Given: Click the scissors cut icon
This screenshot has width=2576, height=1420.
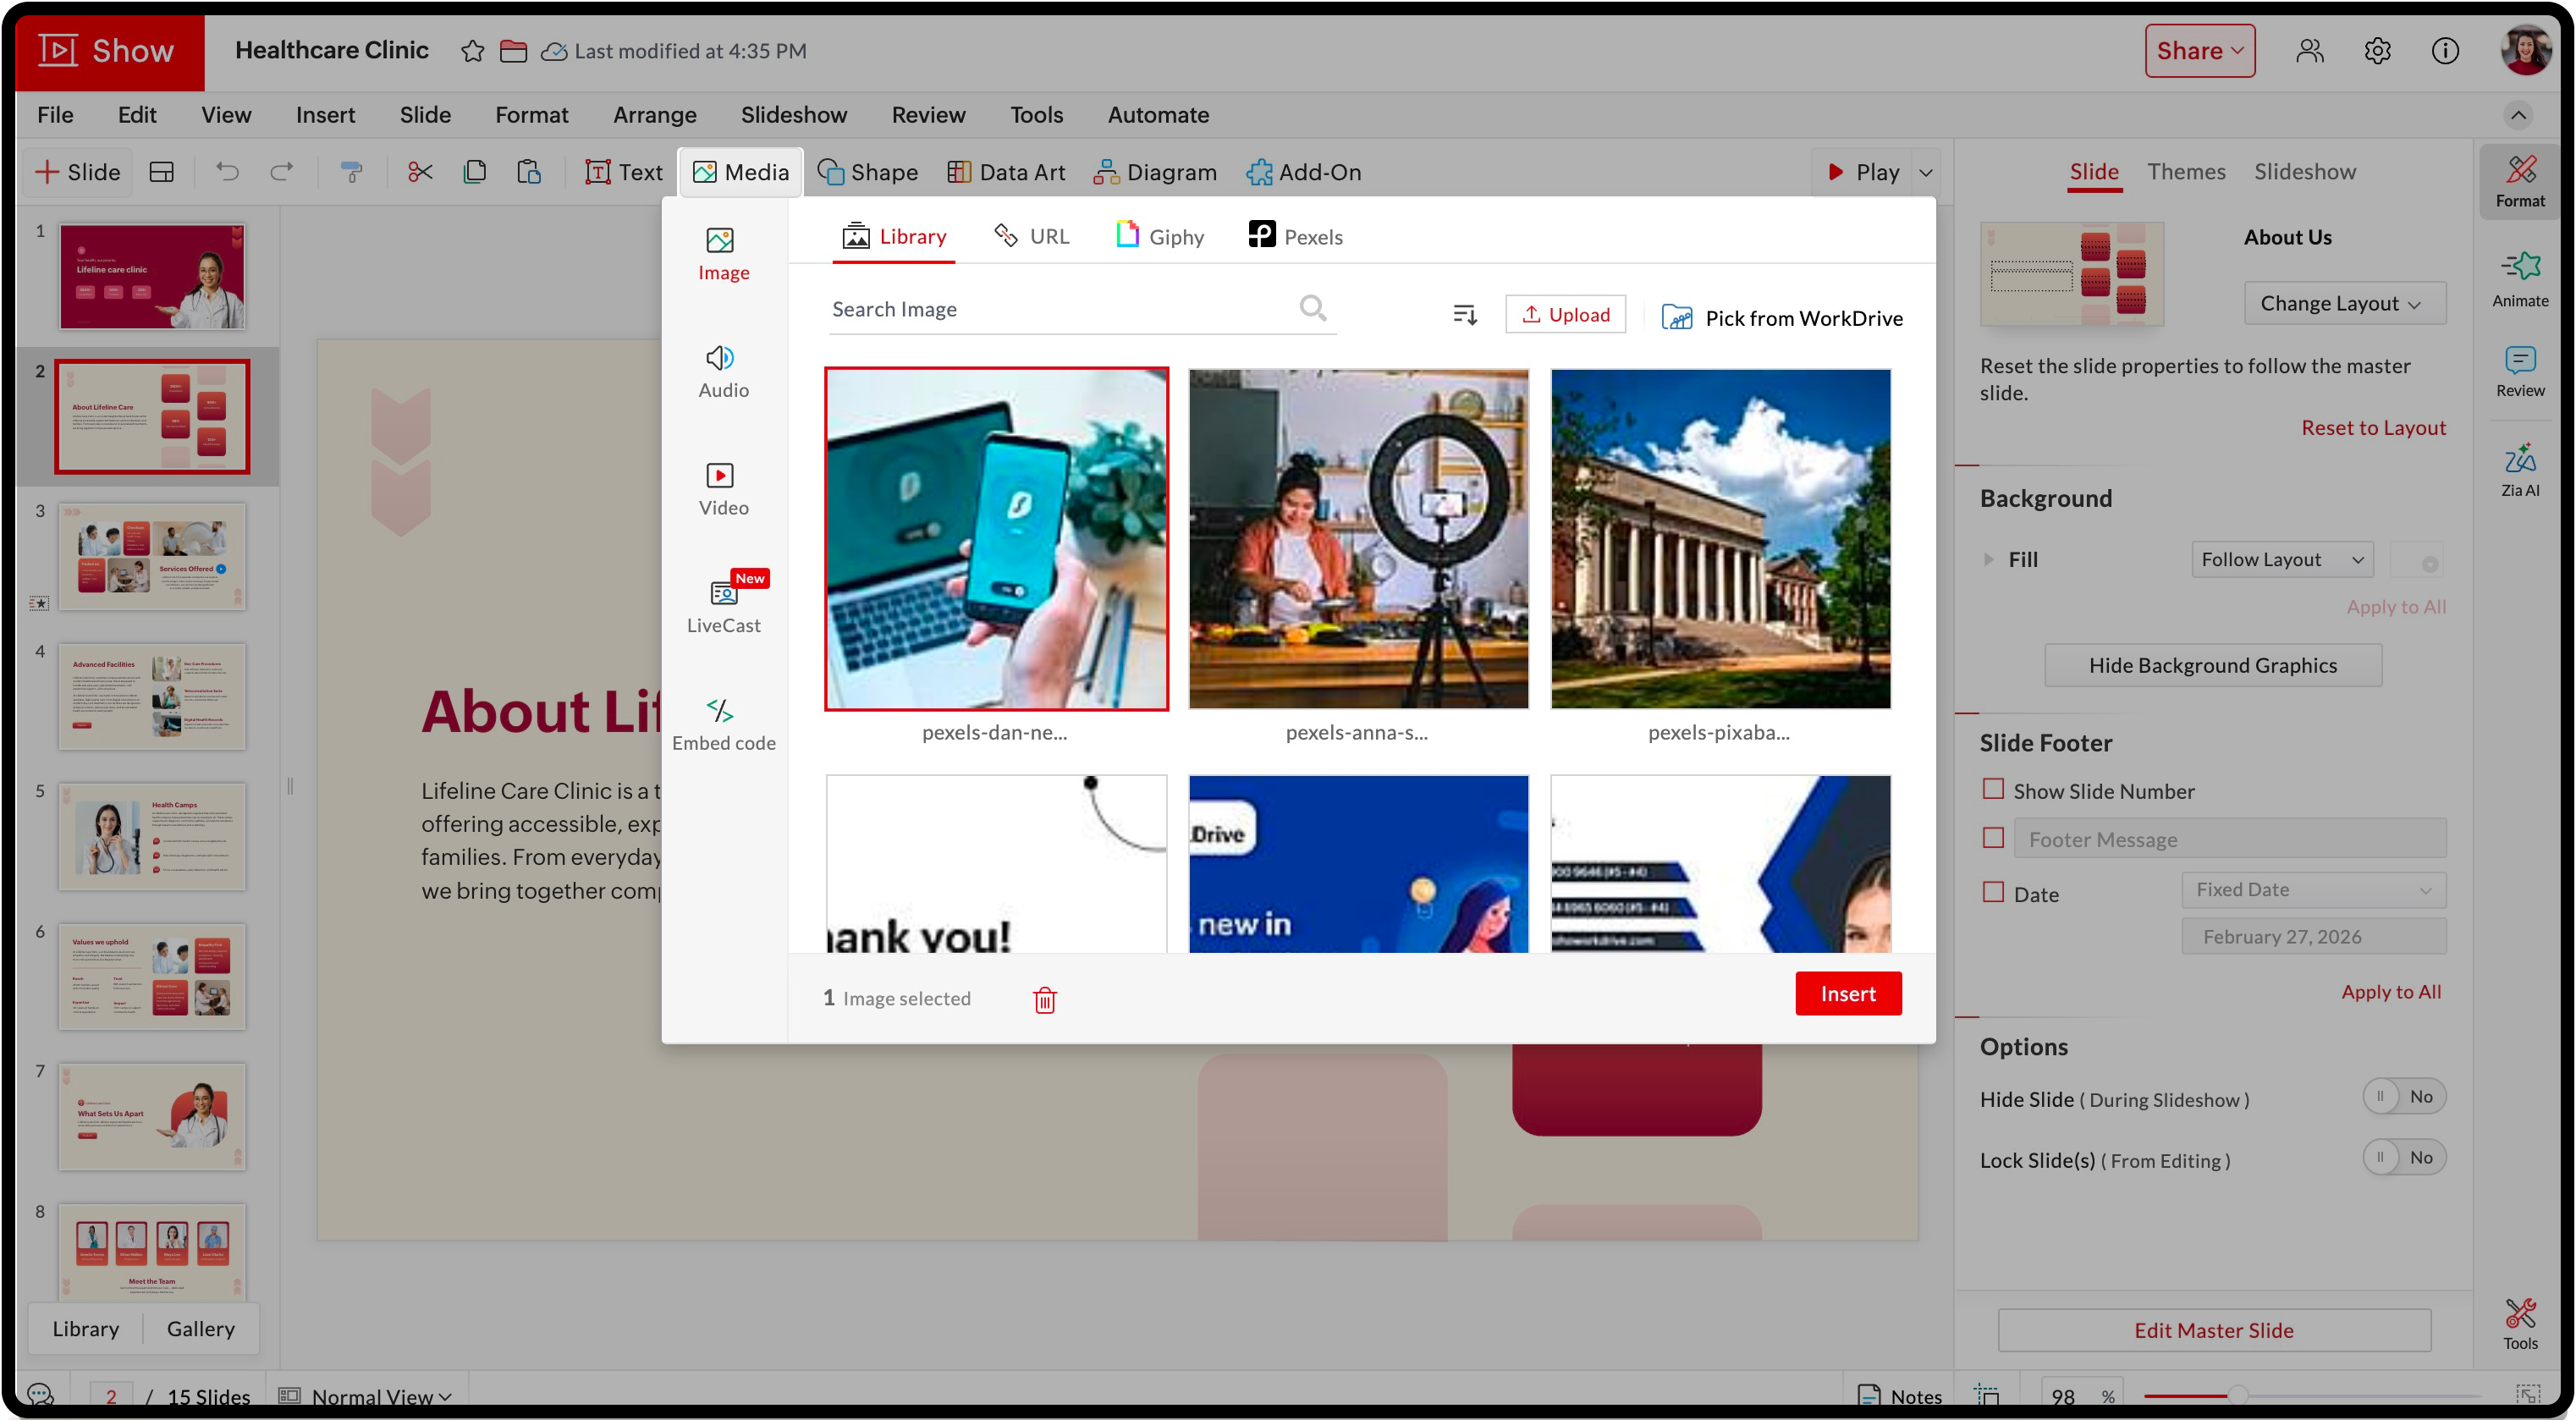Looking at the screenshot, I should [x=420, y=172].
